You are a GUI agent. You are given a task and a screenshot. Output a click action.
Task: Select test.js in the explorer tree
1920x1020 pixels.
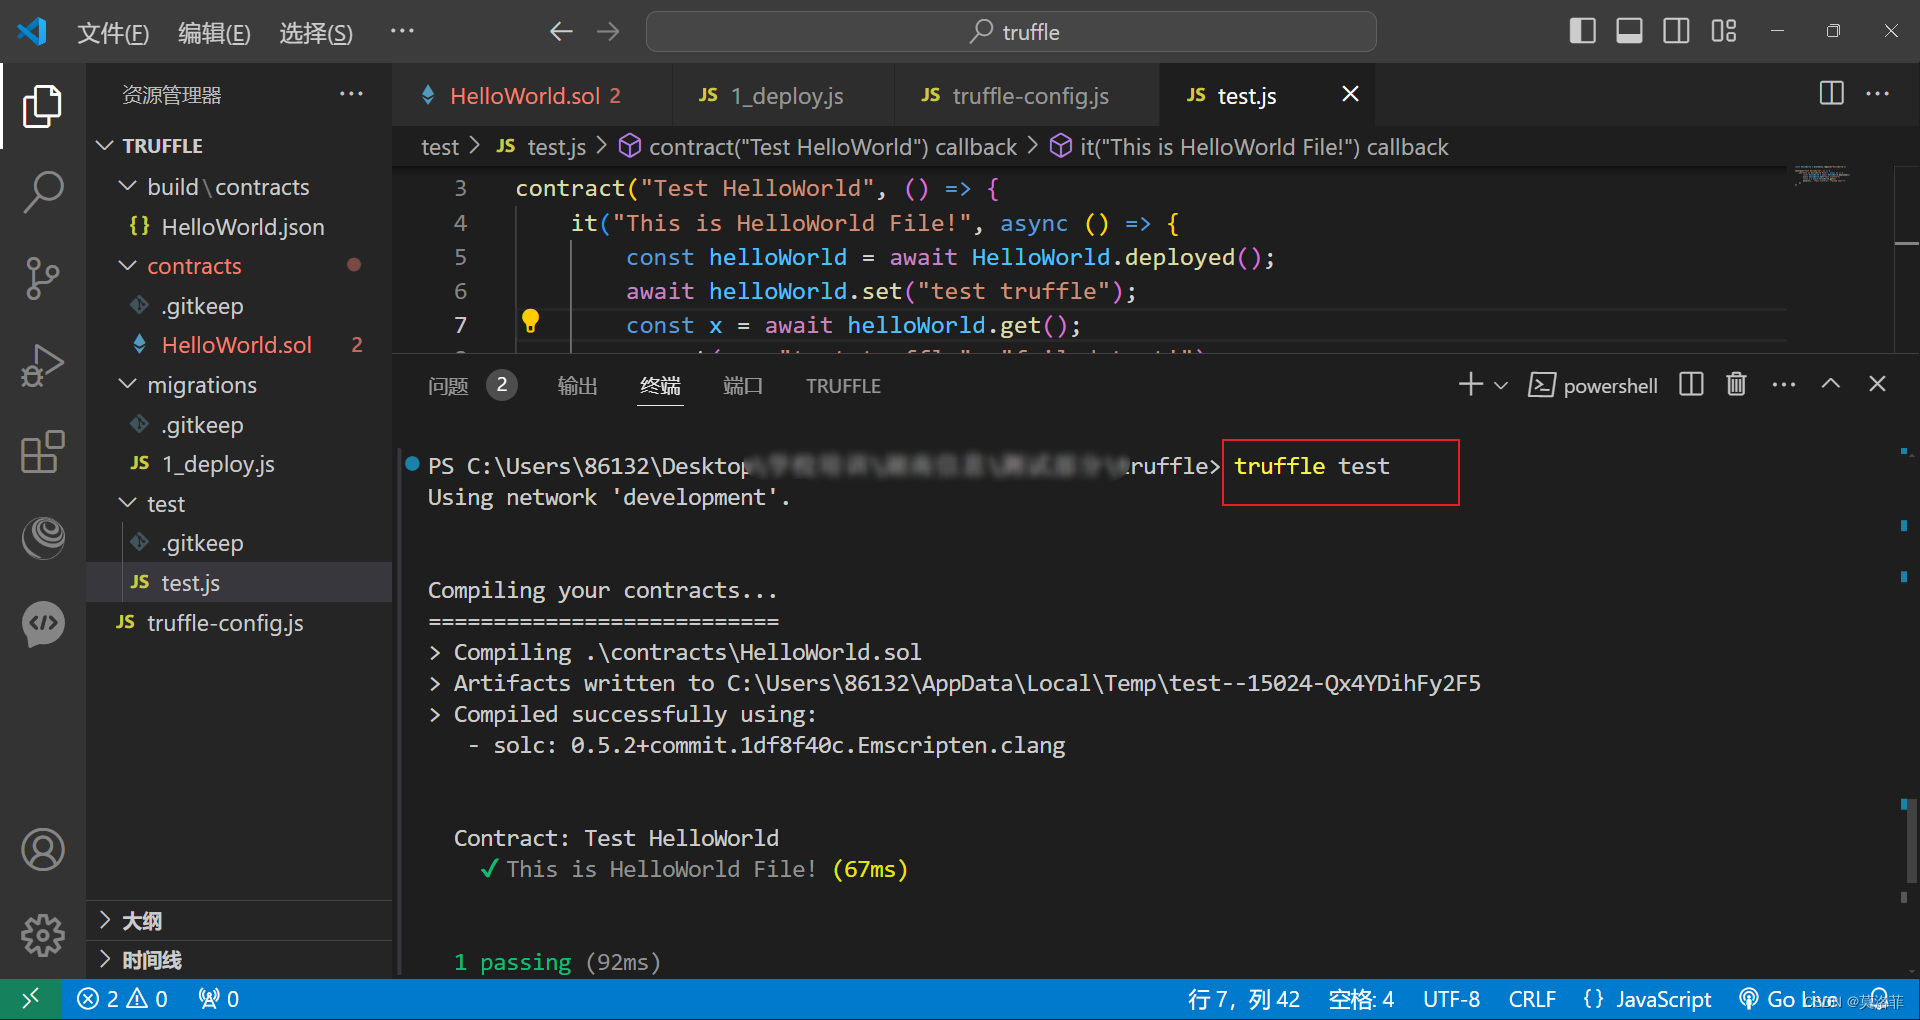[240, 583]
